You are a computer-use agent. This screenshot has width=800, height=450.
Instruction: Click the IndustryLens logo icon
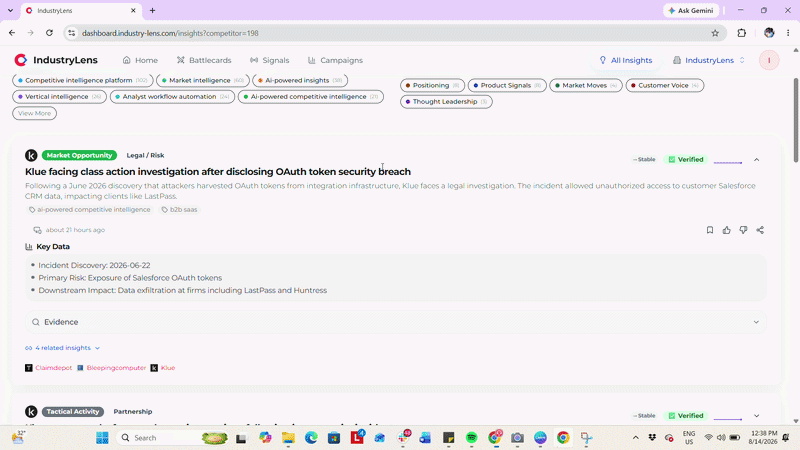[20, 60]
